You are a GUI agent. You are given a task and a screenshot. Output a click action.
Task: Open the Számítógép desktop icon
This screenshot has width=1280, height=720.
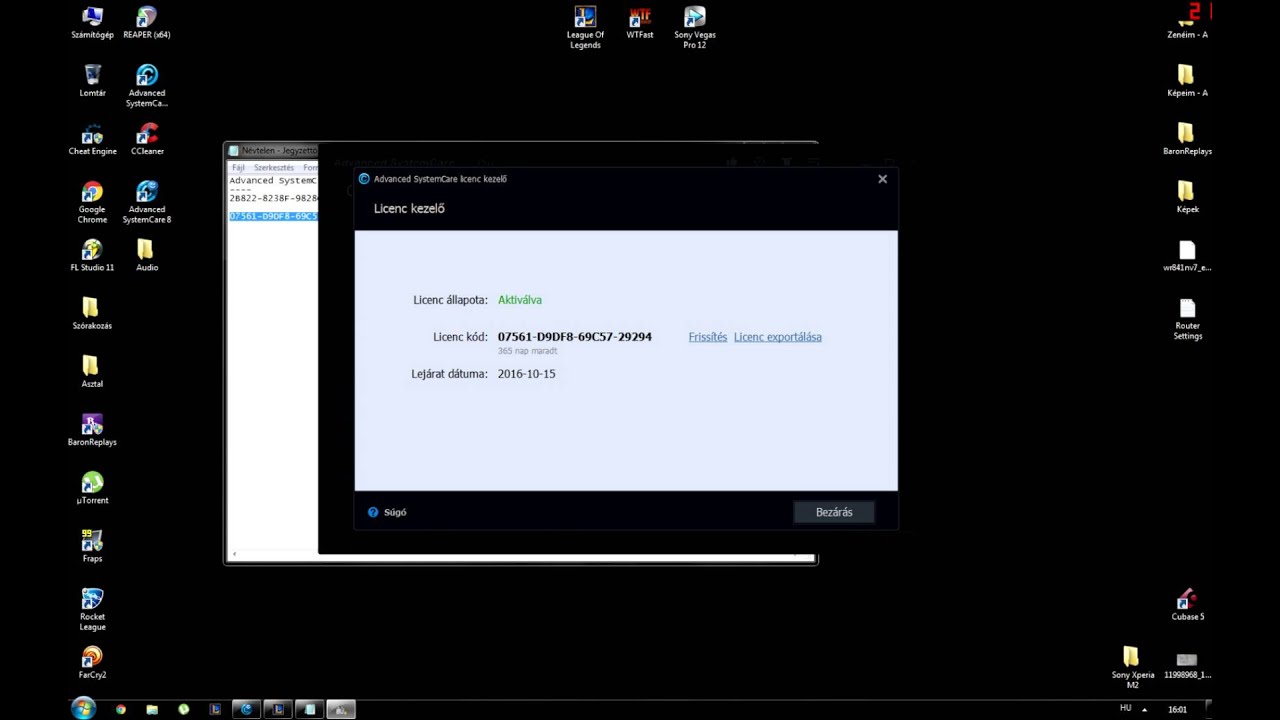click(92, 22)
